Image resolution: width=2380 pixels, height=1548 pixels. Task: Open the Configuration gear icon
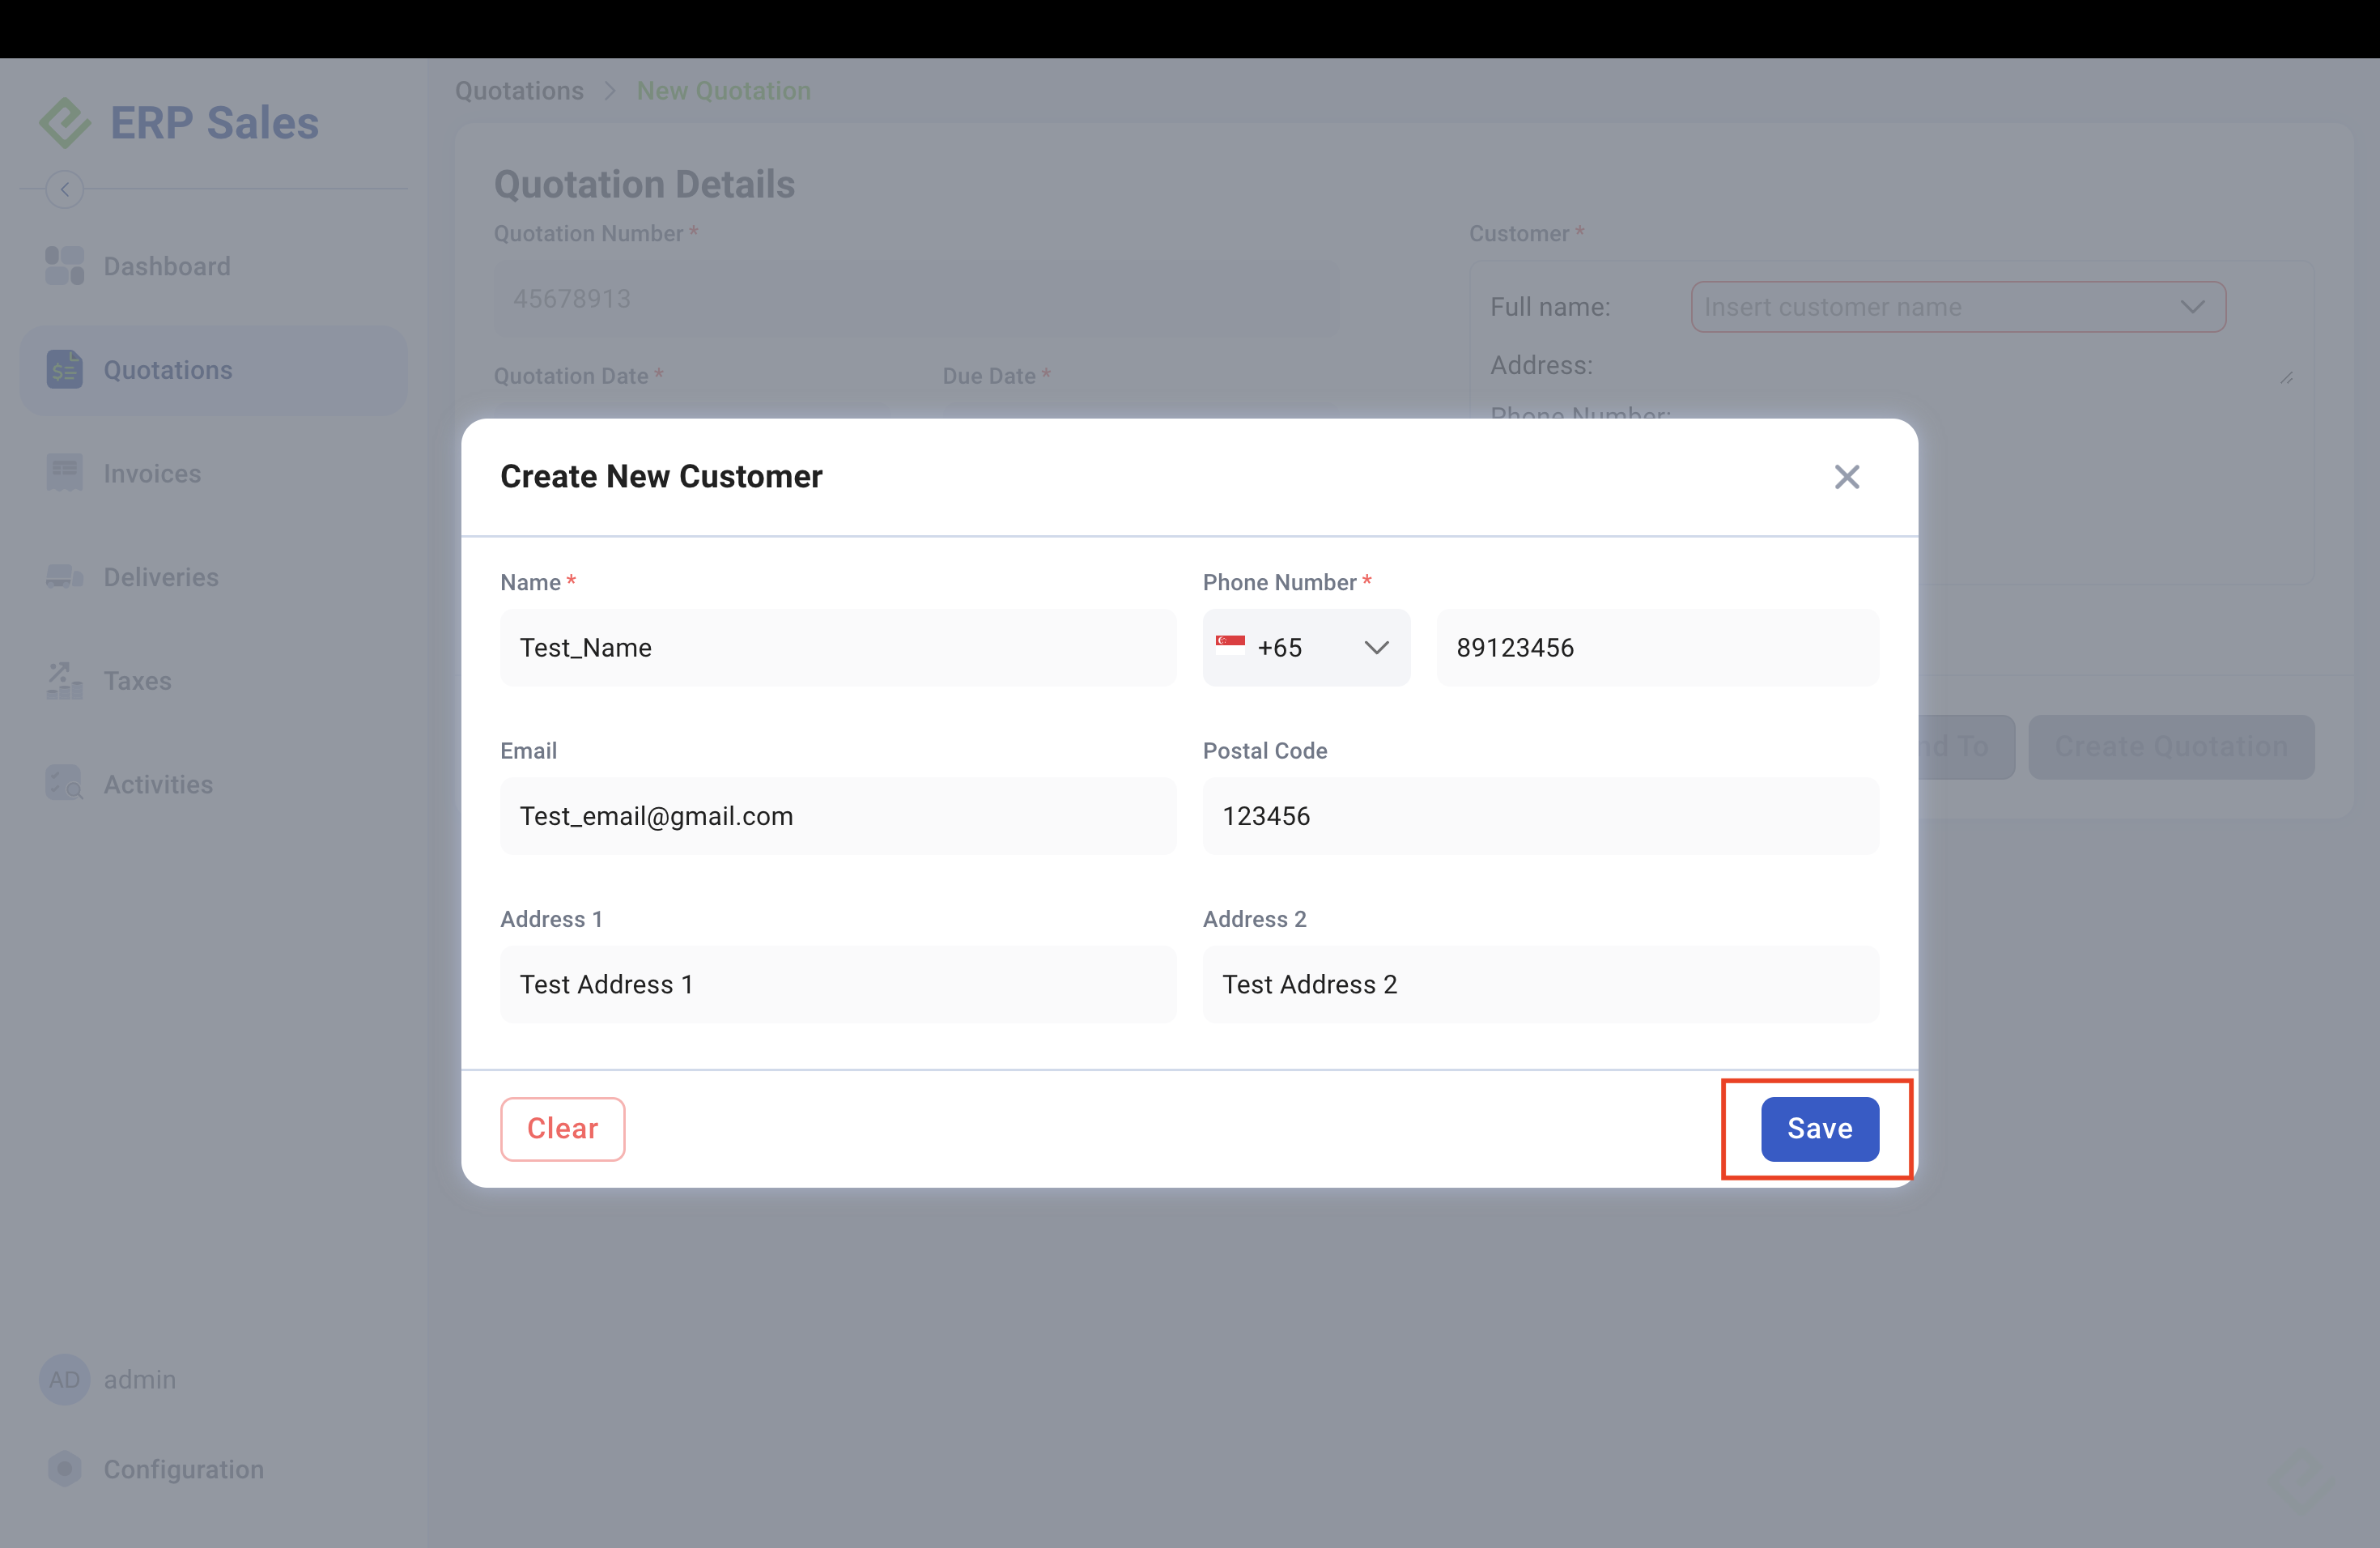tap(65, 1469)
